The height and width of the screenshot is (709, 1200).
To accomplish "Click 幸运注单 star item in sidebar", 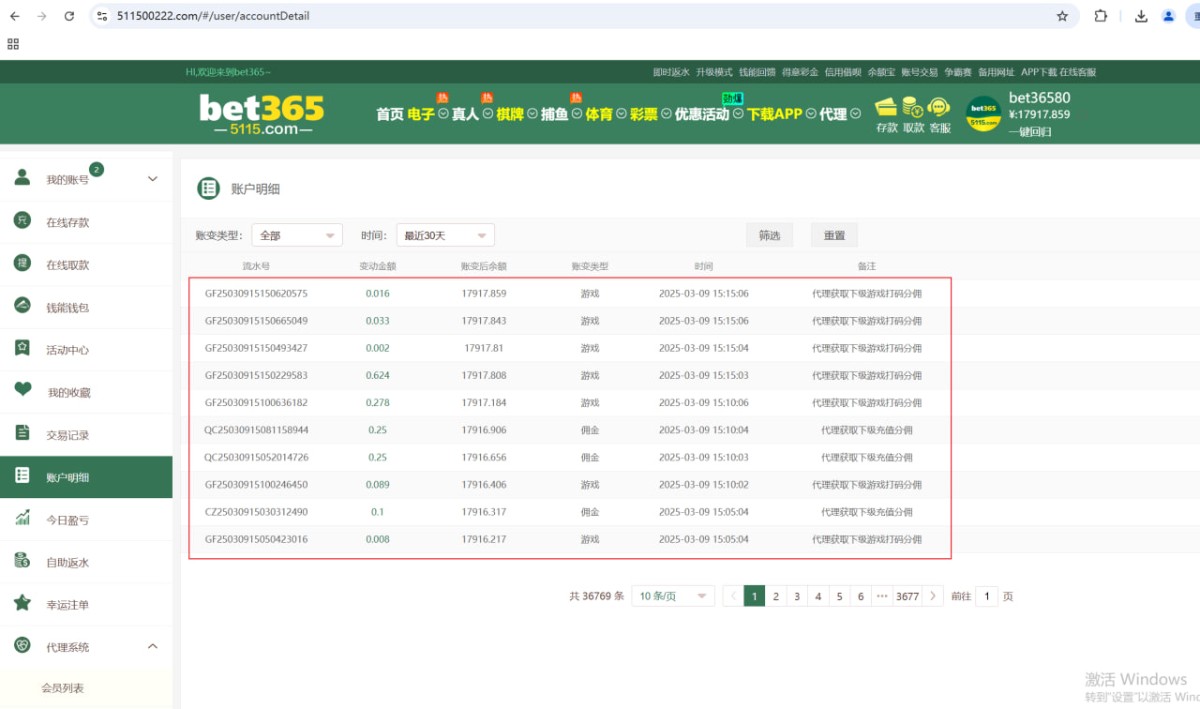I will click(67, 605).
